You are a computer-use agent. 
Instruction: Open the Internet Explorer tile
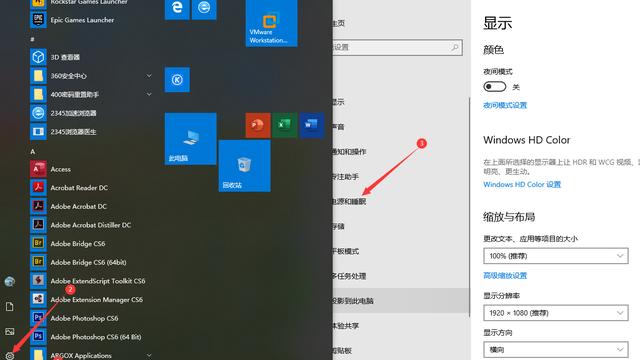tap(204, 9)
